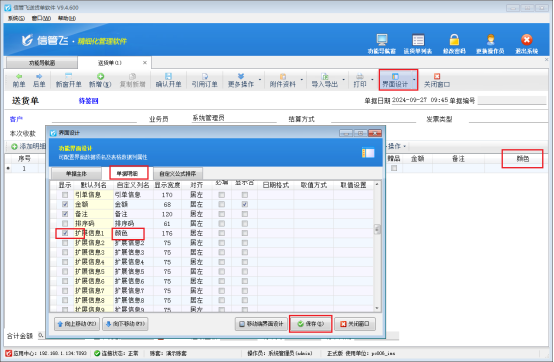Switch to the 自定义公式排序 tab
The image size is (554, 362).
[x=178, y=173]
